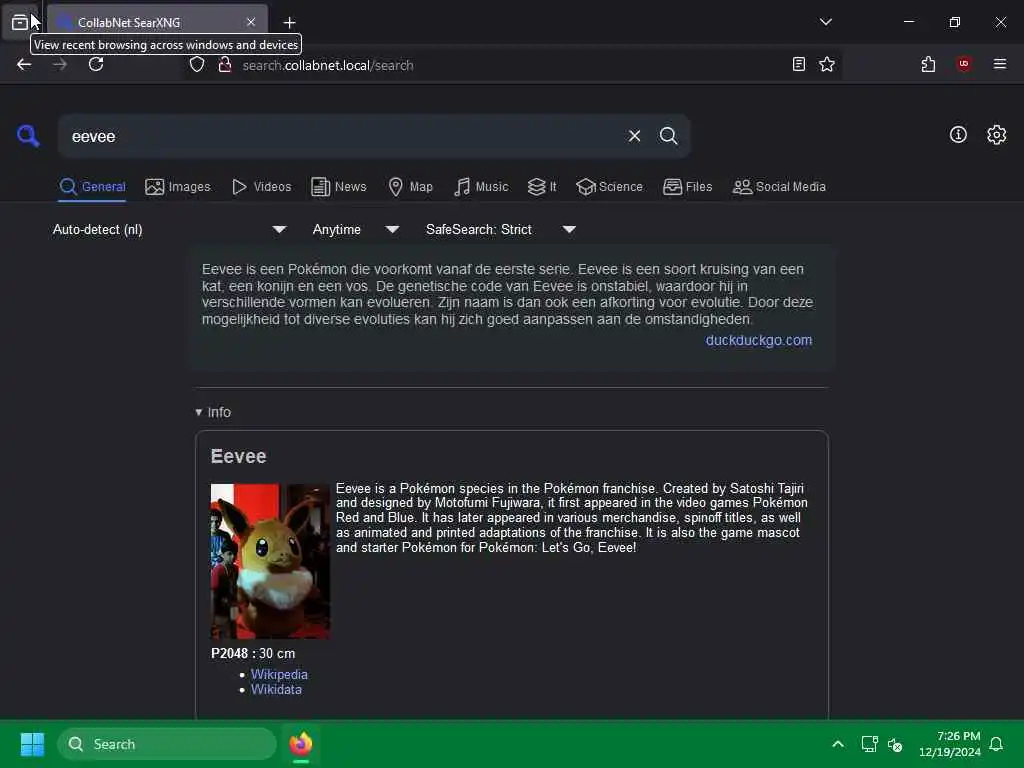The width and height of the screenshot is (1024, 768).
Task: Open the Windows Start menu
Action: click(x=32, y=744)
